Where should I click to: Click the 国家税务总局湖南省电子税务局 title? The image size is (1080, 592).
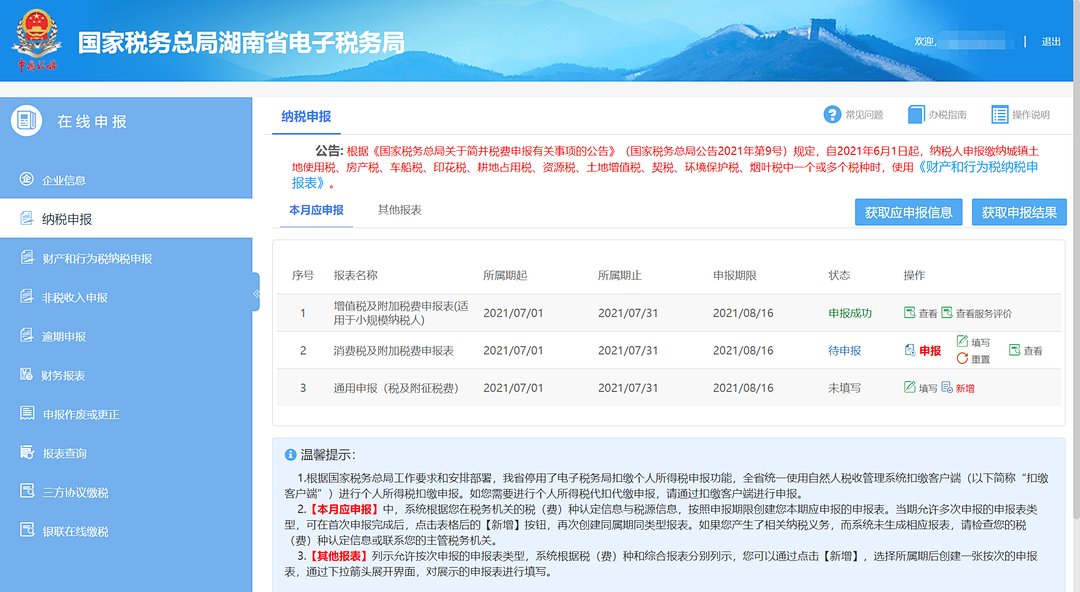point(241,43)
